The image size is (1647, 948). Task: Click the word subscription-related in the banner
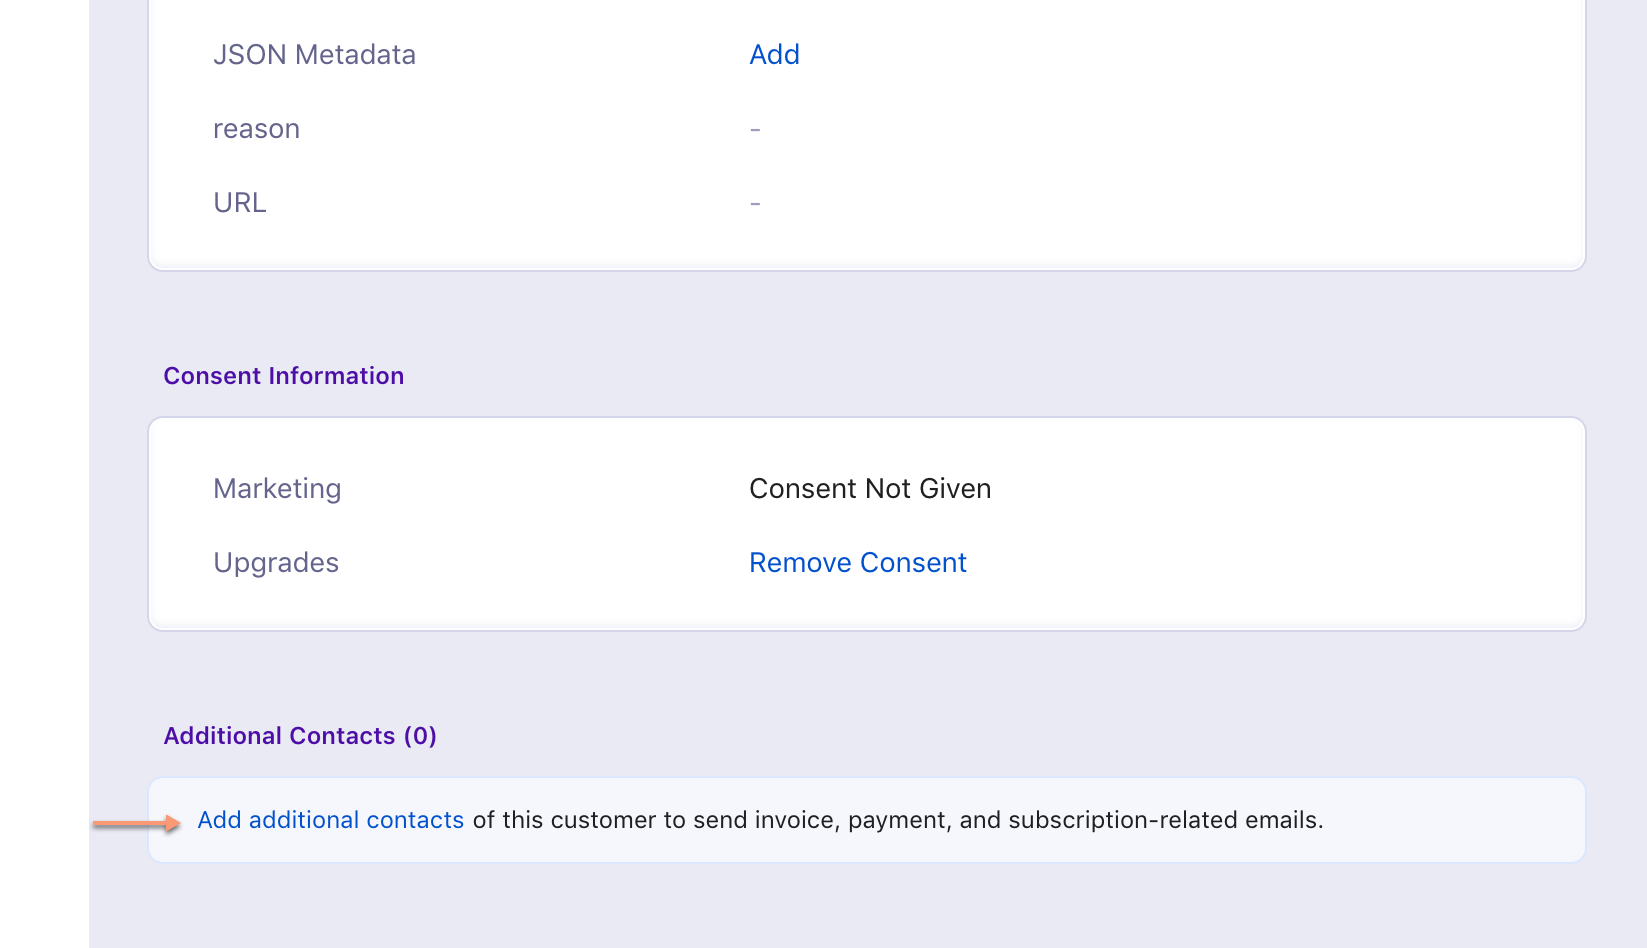[x=1123, y=820]
